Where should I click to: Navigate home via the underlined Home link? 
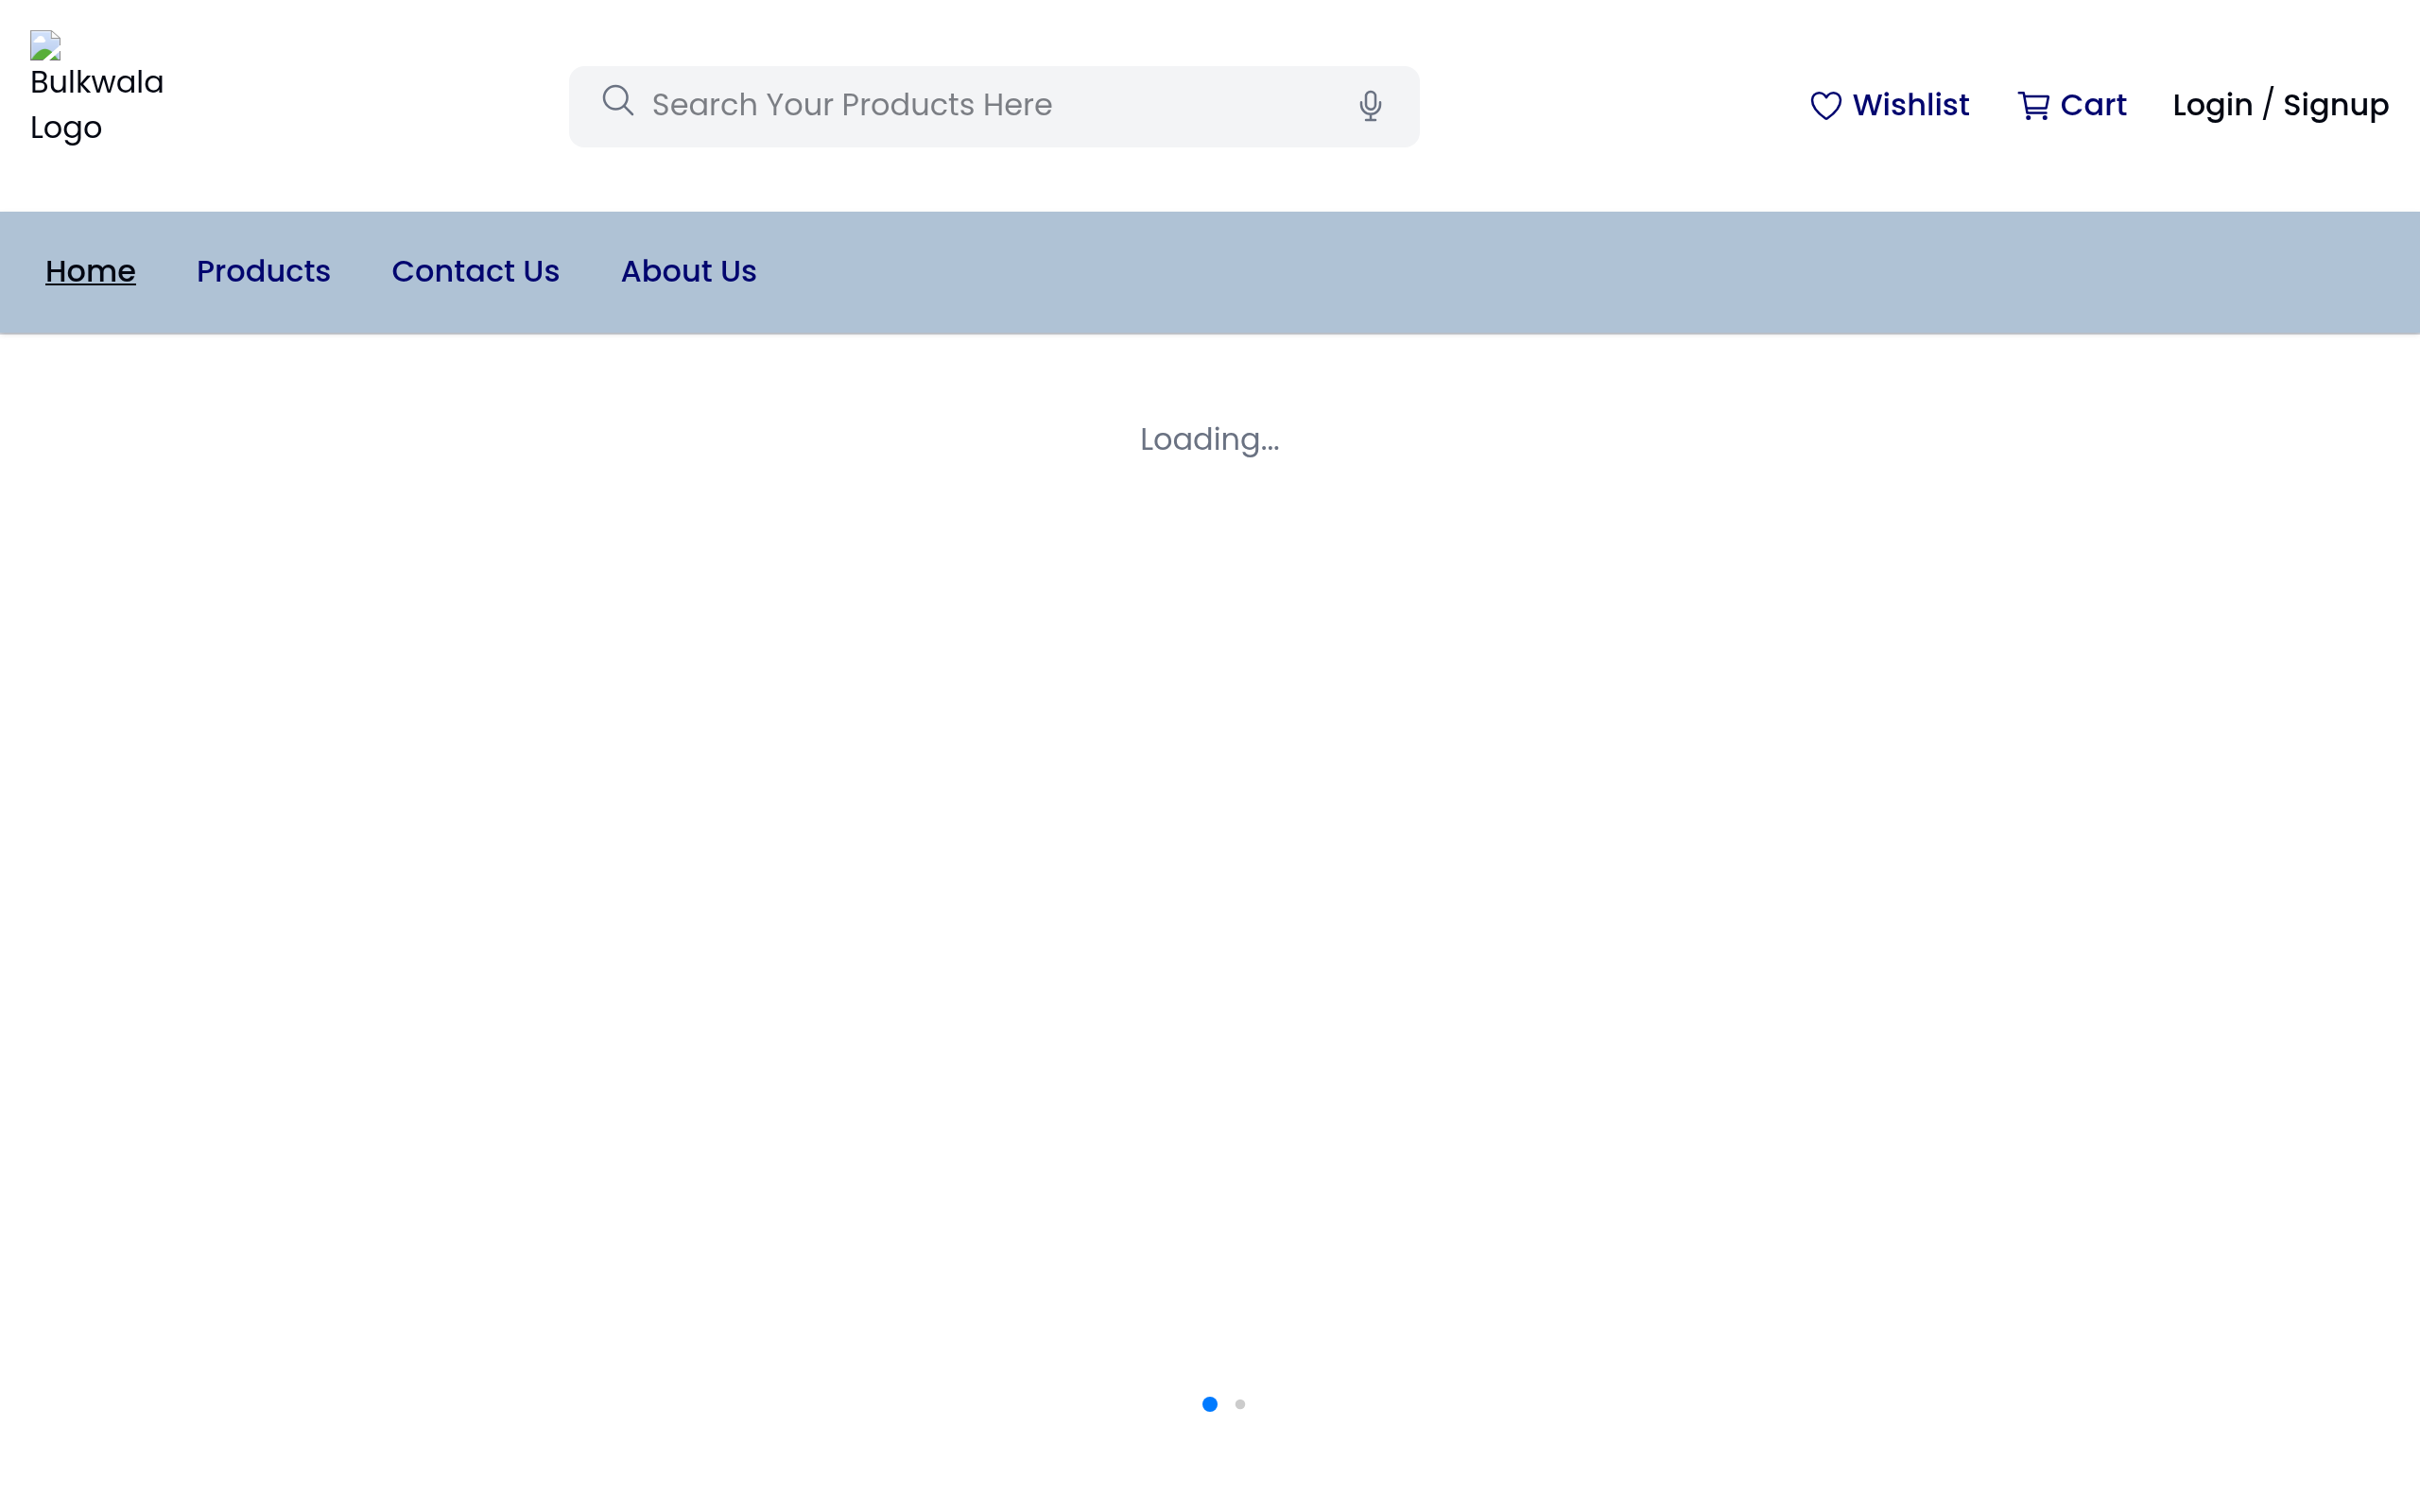point(90,271)
